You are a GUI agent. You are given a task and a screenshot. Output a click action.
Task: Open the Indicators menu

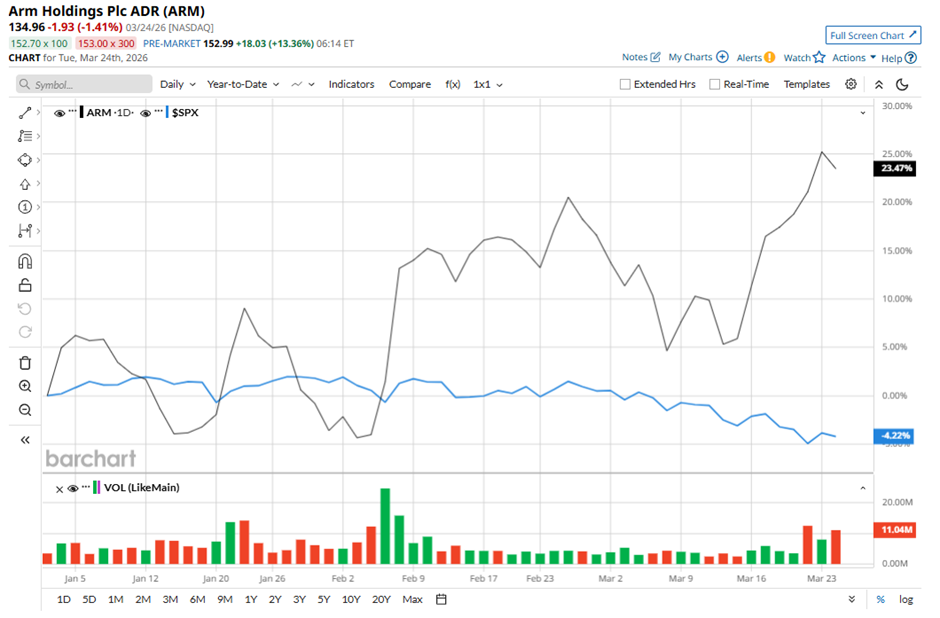coord(351,85)
